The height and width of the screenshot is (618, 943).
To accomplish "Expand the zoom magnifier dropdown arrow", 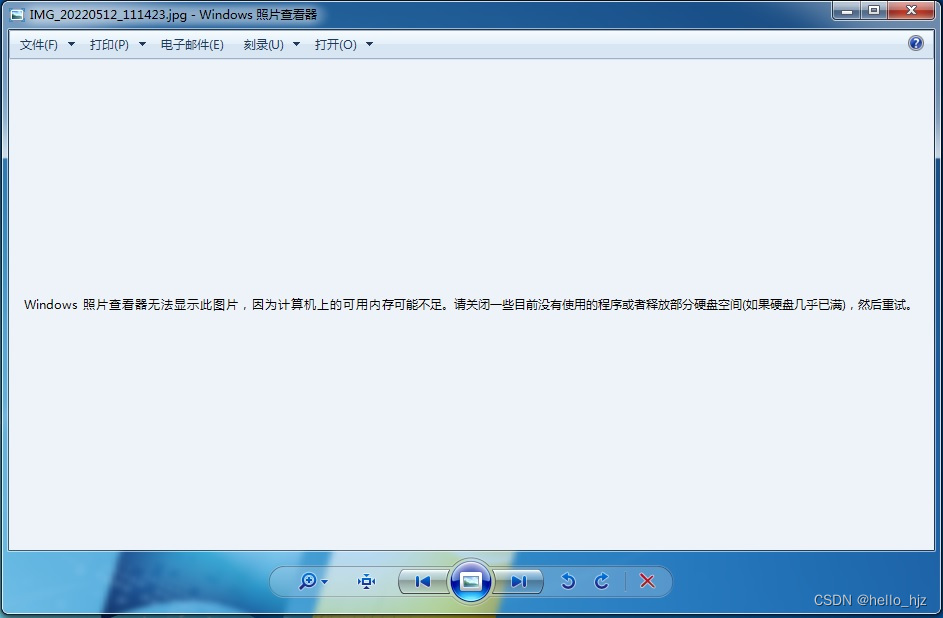I will tap(325, 582).
